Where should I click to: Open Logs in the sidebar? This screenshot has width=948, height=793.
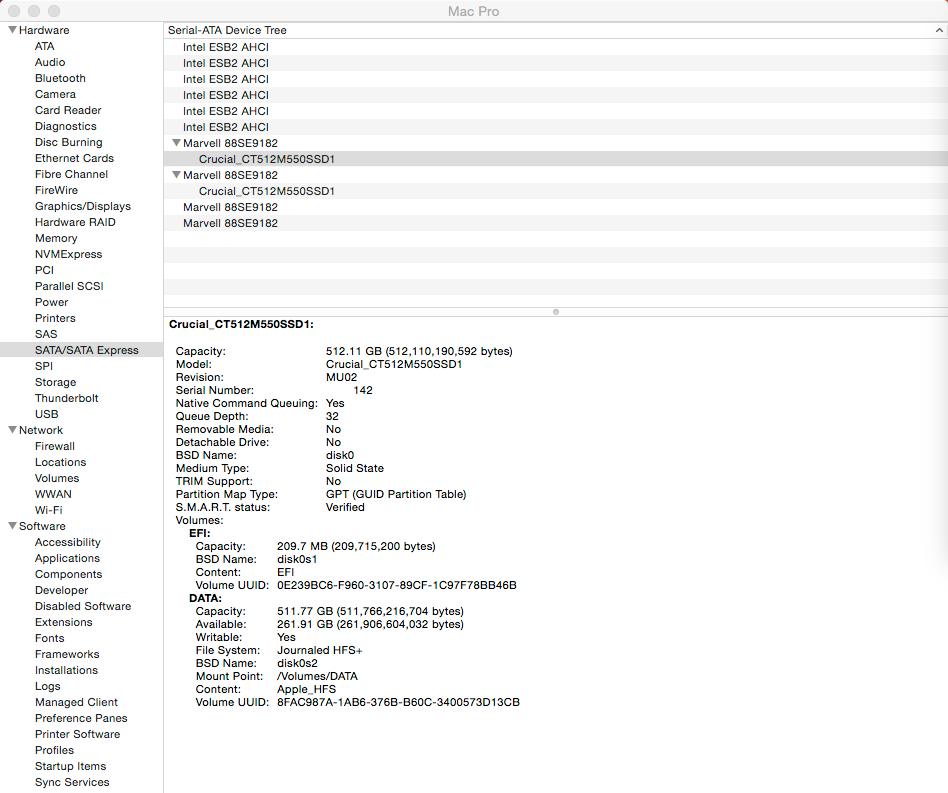(x=48, y=687)
